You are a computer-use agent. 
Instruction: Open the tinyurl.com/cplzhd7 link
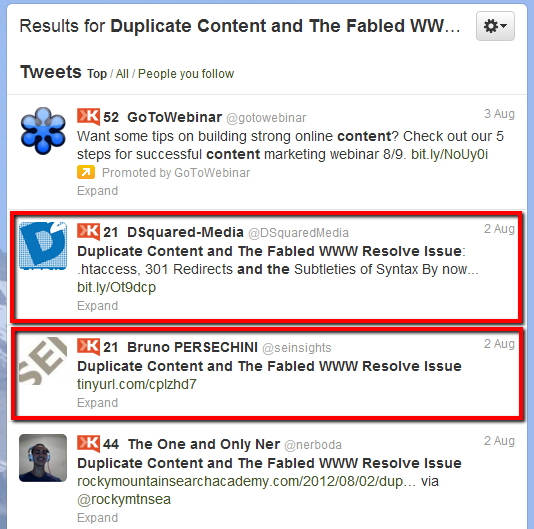click(x=137, y=384)
